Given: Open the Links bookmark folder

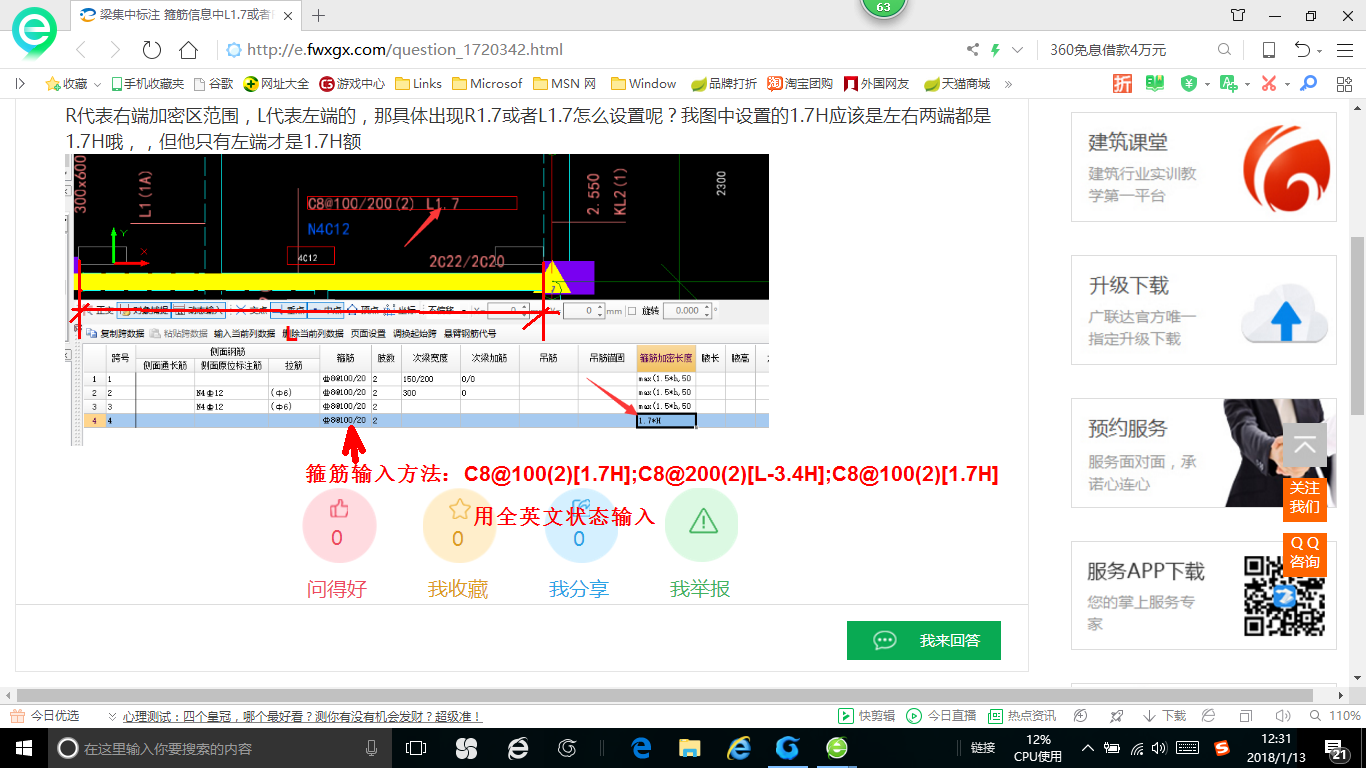Looking at the screenshot, I should tap(419, 84).
